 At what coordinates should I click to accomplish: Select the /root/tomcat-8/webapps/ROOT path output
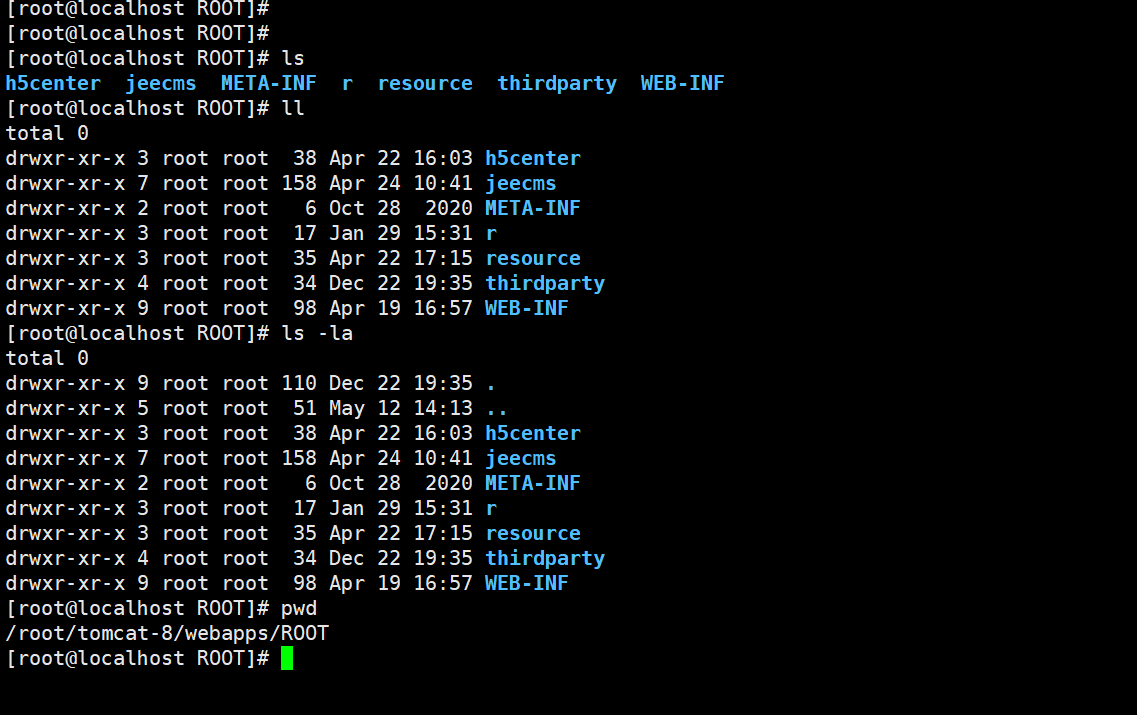tap(167, 633)
